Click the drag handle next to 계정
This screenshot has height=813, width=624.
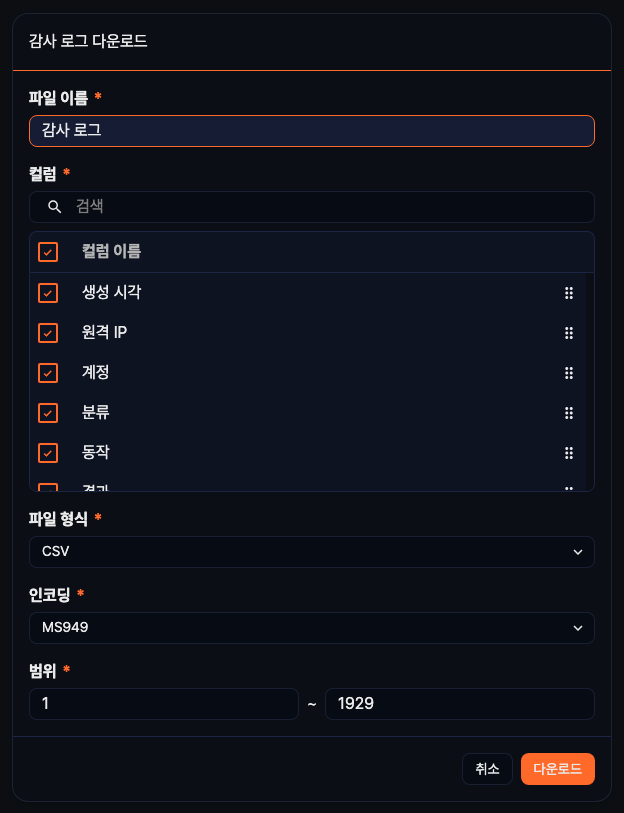click(568, 373)
